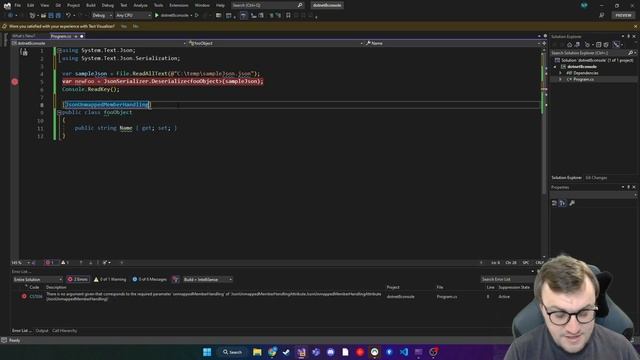Click the editor split window handle
Screen dimensions: 640x360
[544, 43]
